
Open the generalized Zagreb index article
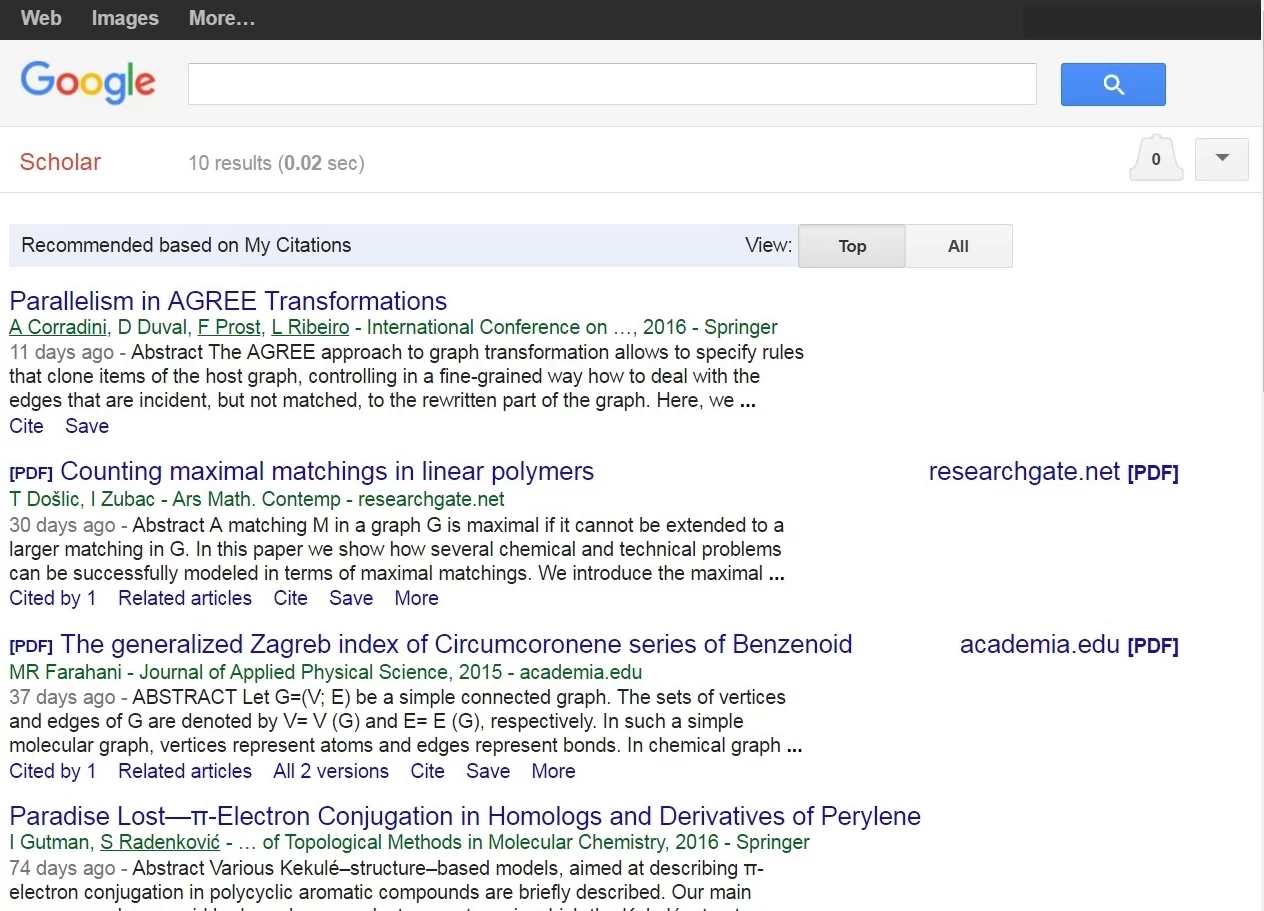456,644
